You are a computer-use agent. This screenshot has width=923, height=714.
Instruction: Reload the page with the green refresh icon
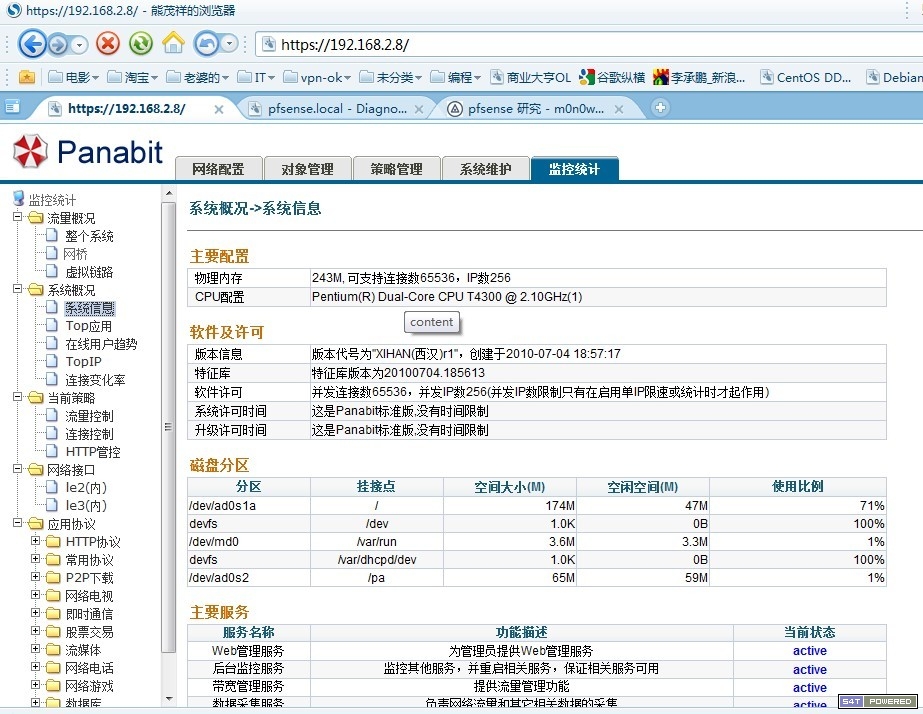pos(141,43)
